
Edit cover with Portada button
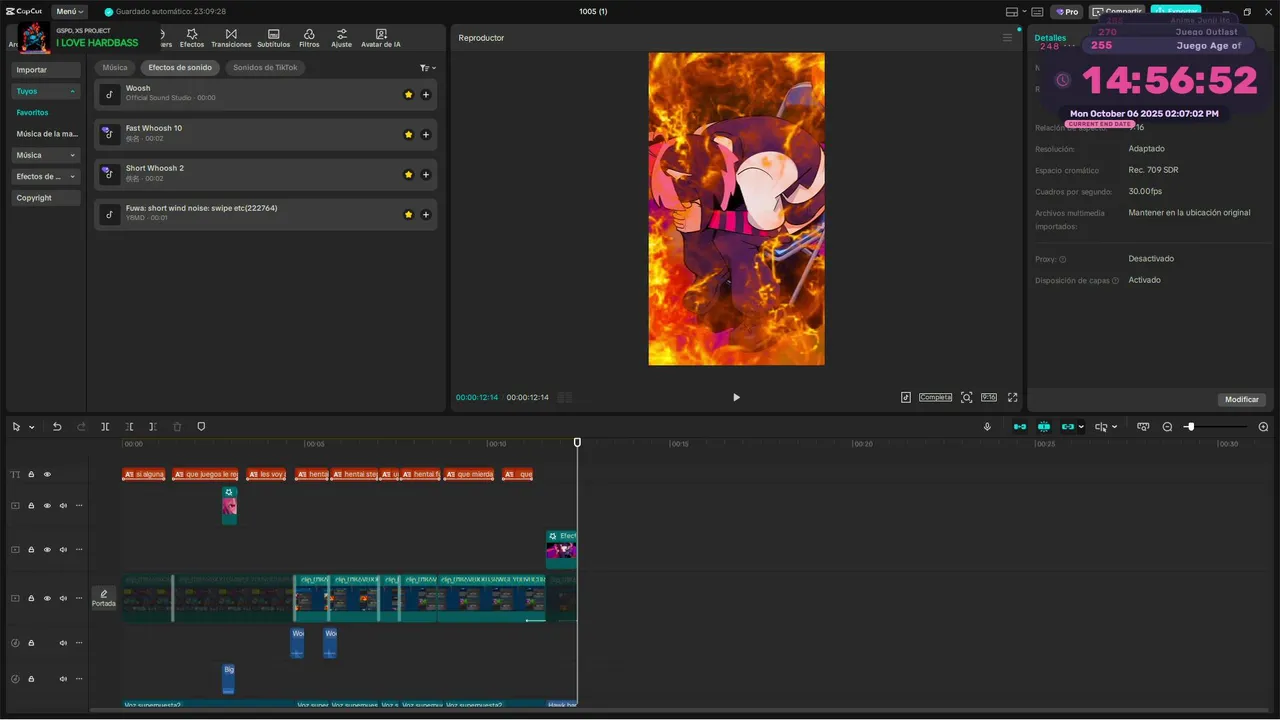pos(104,598)
